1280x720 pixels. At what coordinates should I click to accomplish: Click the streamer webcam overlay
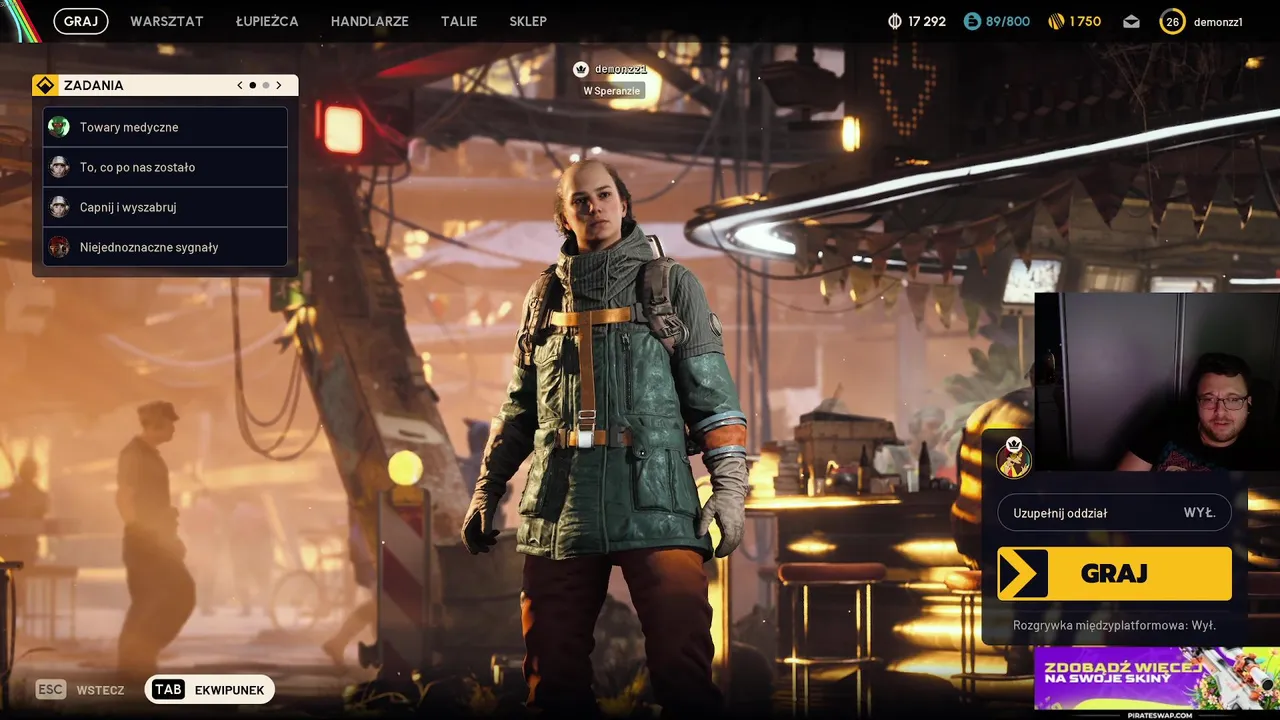[1157, 381]
